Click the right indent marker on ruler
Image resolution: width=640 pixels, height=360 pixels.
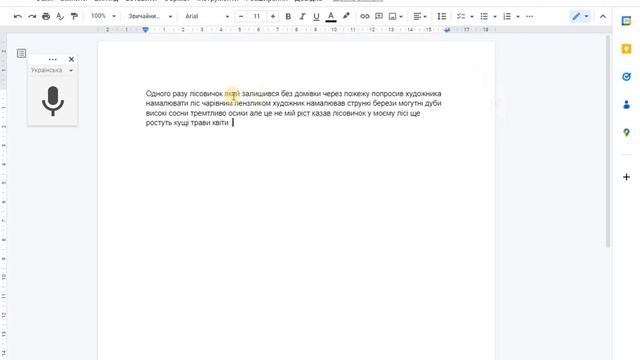click(447, 30)
